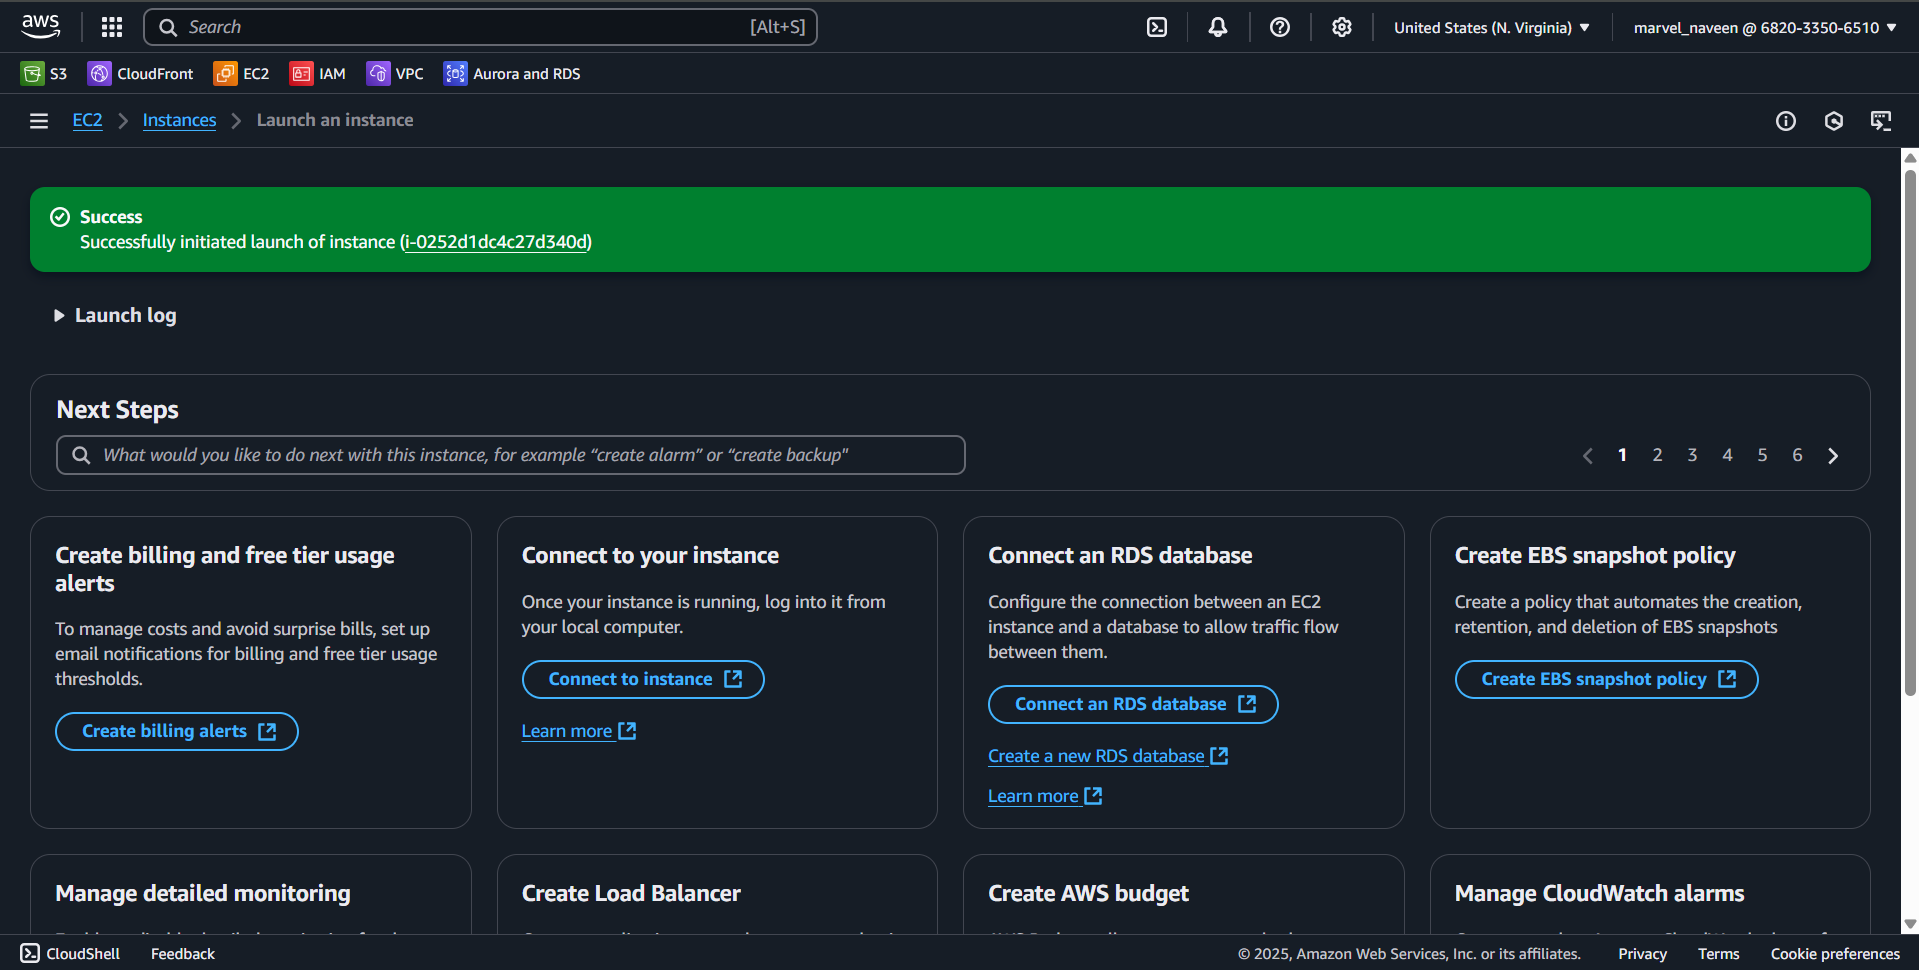Go to the previous Next Steps page arrow
Screen dimensions: 1919x970
(1588, 456)
